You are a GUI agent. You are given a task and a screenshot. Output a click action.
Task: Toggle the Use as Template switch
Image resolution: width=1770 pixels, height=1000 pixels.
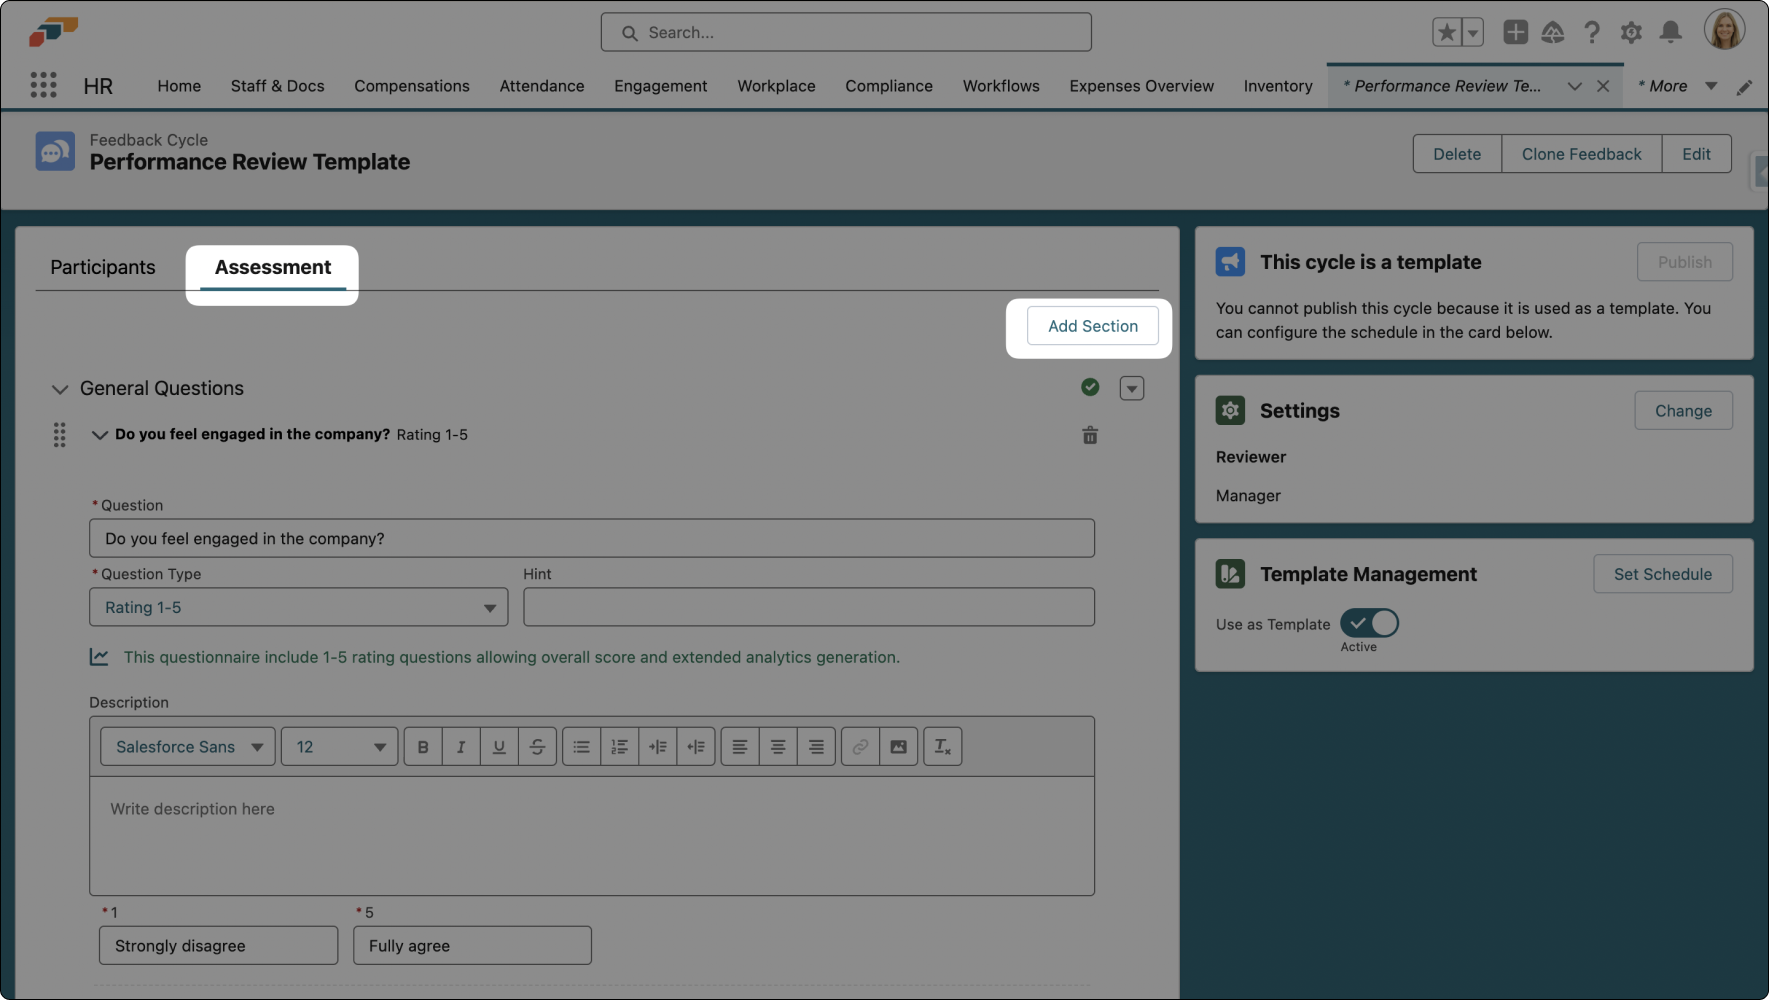pos(1369,623)
